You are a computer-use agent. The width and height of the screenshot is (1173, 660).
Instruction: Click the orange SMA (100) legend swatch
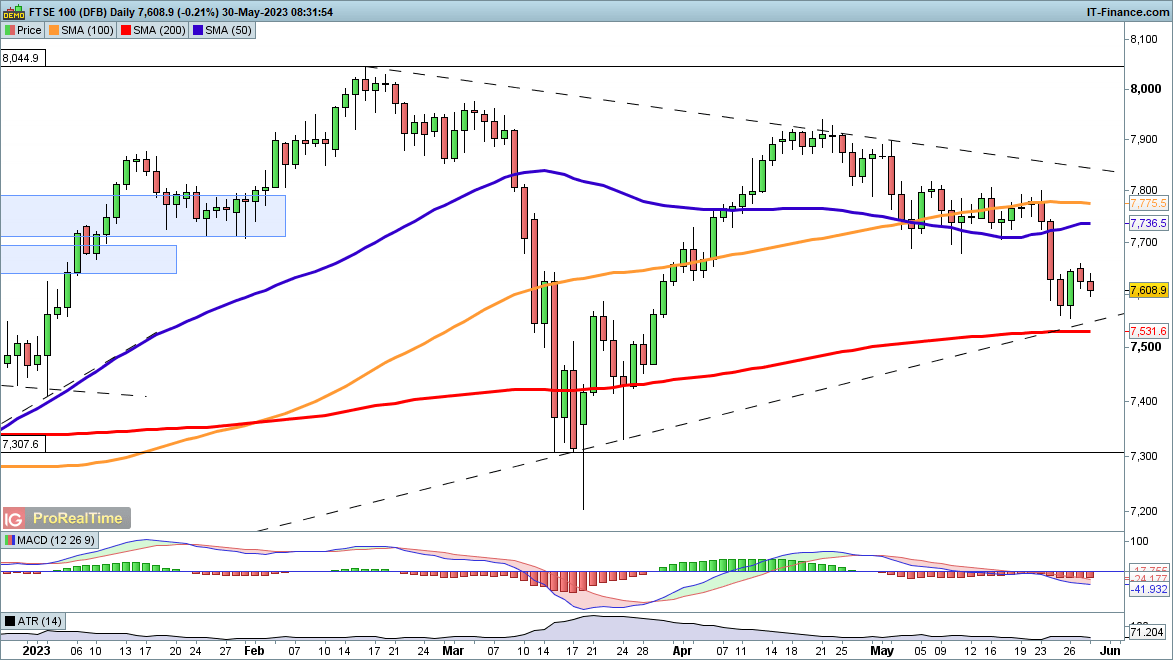(x=53, y=31)
